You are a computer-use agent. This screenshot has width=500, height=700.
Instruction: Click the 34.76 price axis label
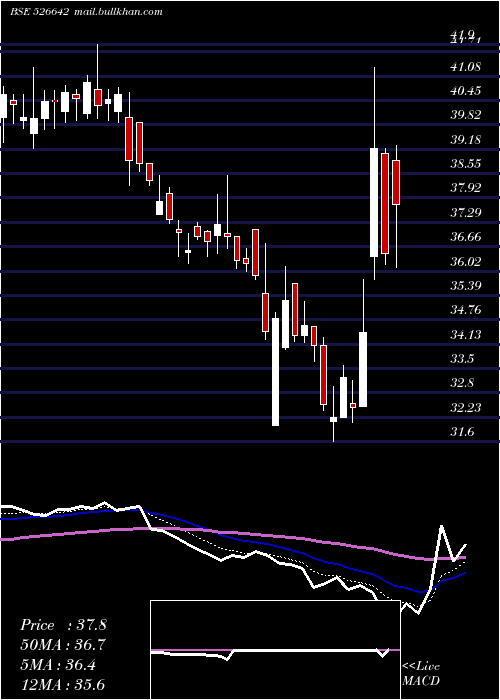pyautogui.click(x=466, y=309)
